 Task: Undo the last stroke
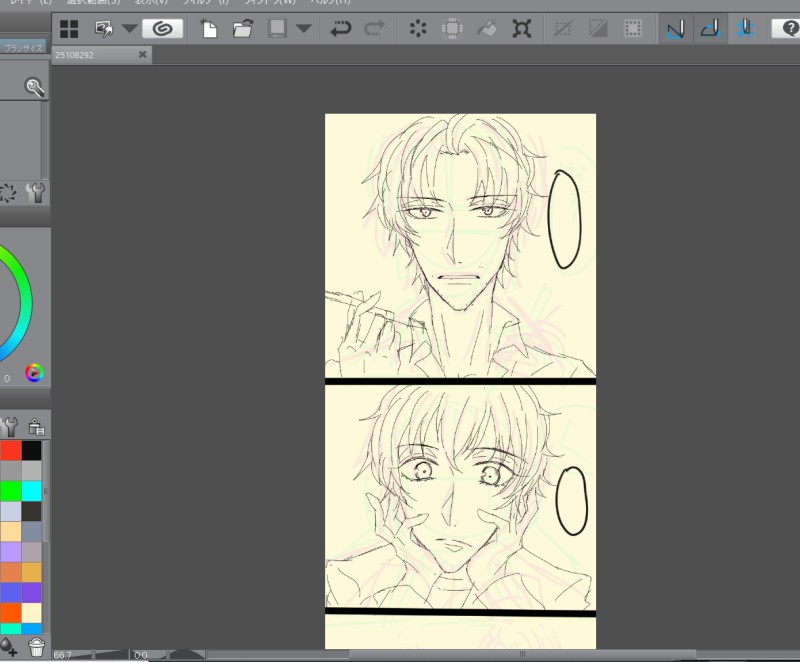point(340,29)
